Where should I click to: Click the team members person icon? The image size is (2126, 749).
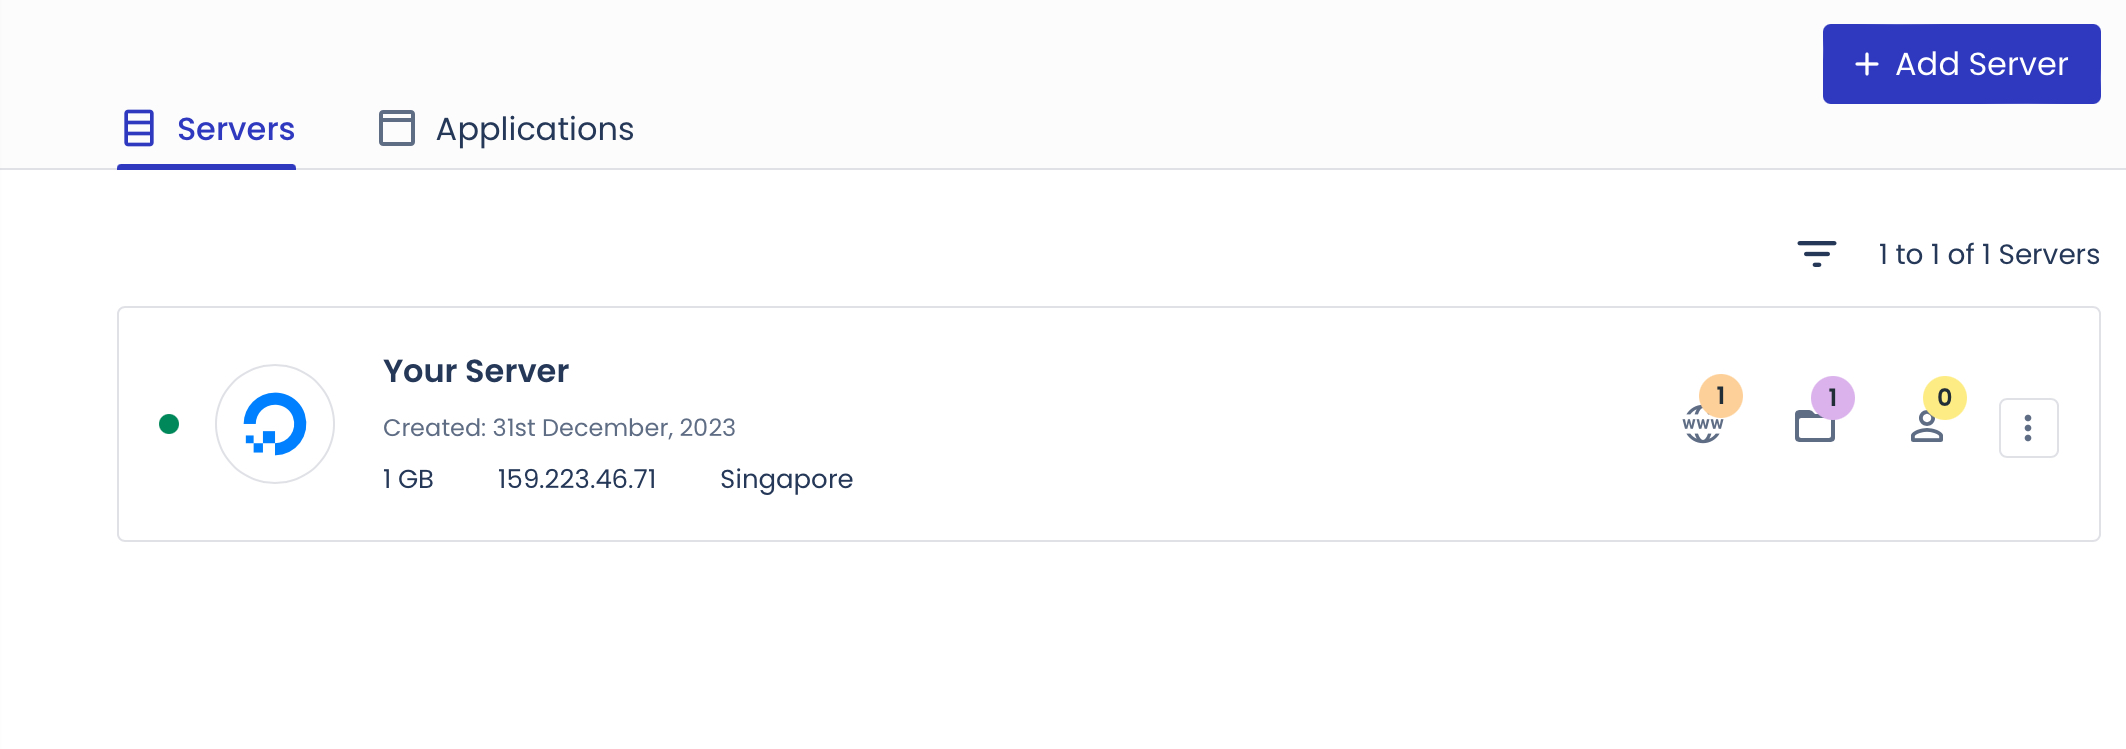point(1926,426)
